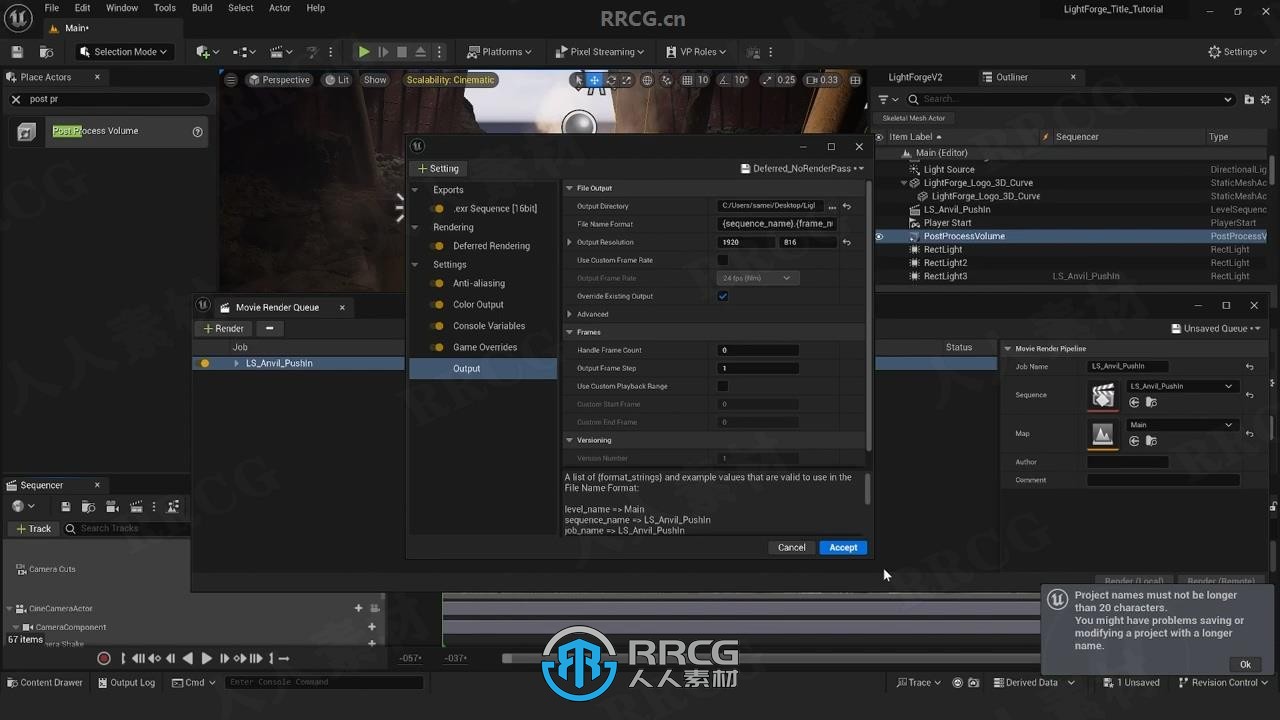Open the Actor menu
Screen dimensions: 1280x720
(280, 8)
